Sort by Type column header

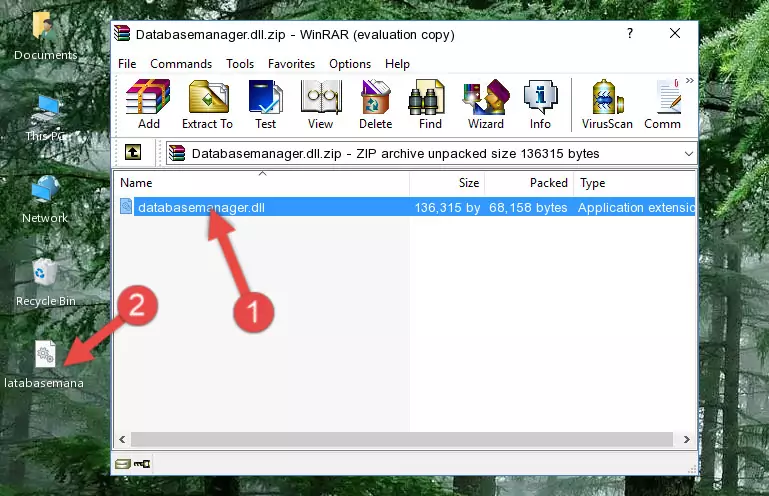tap(635, 183)
